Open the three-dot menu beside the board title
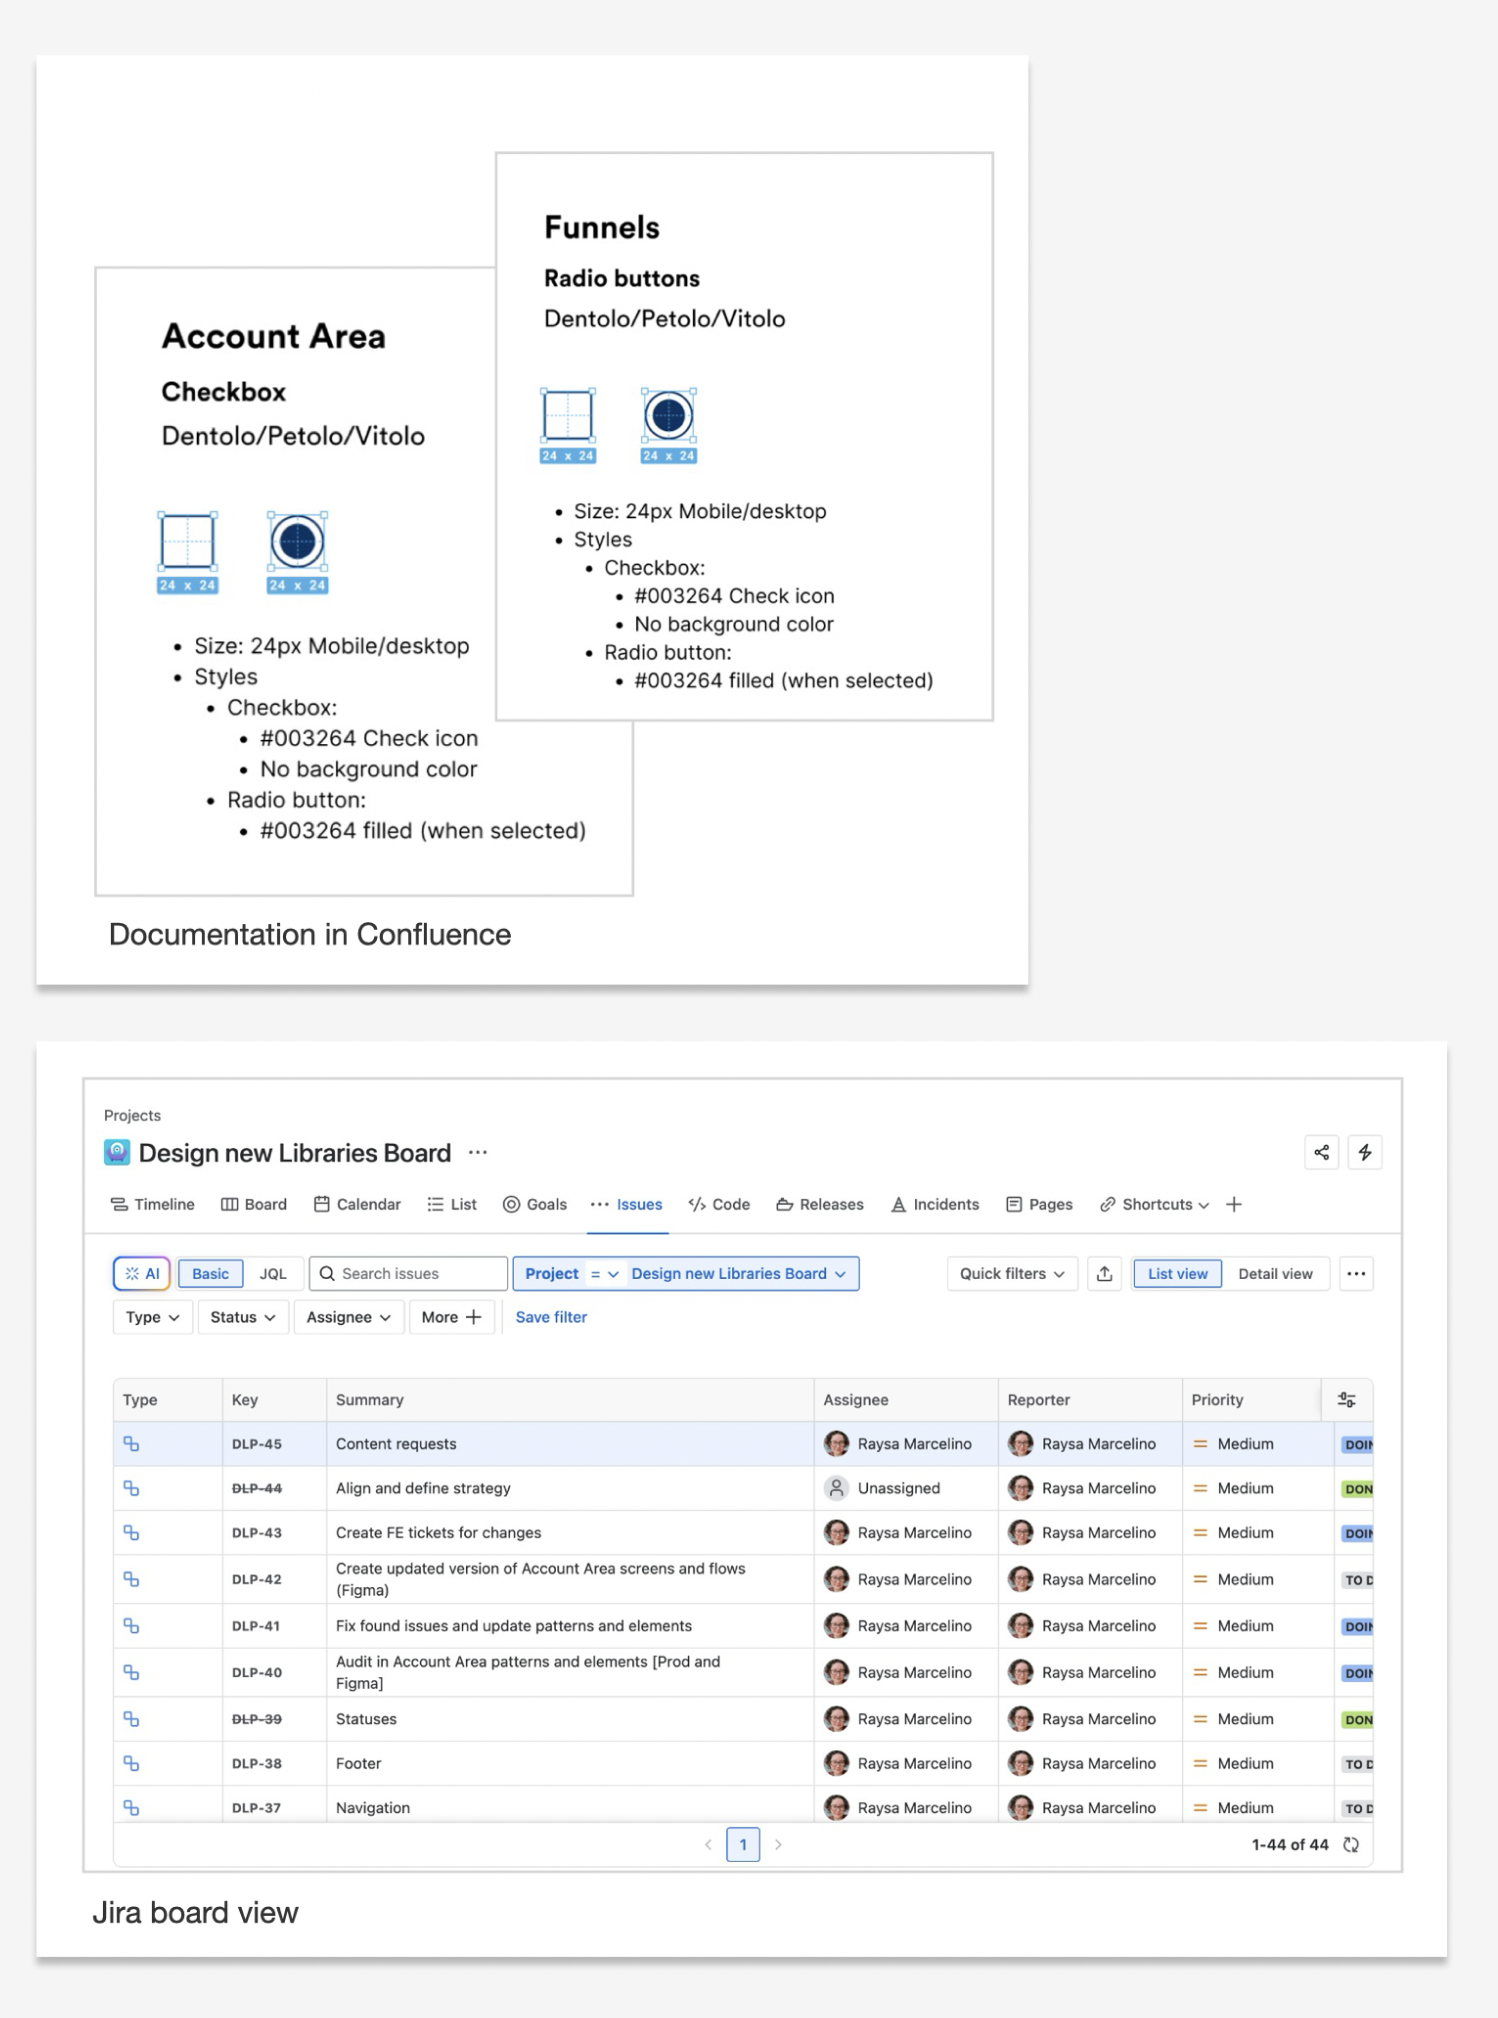This screenshot has width=1498, height=2018. [x=478, y=1152]
